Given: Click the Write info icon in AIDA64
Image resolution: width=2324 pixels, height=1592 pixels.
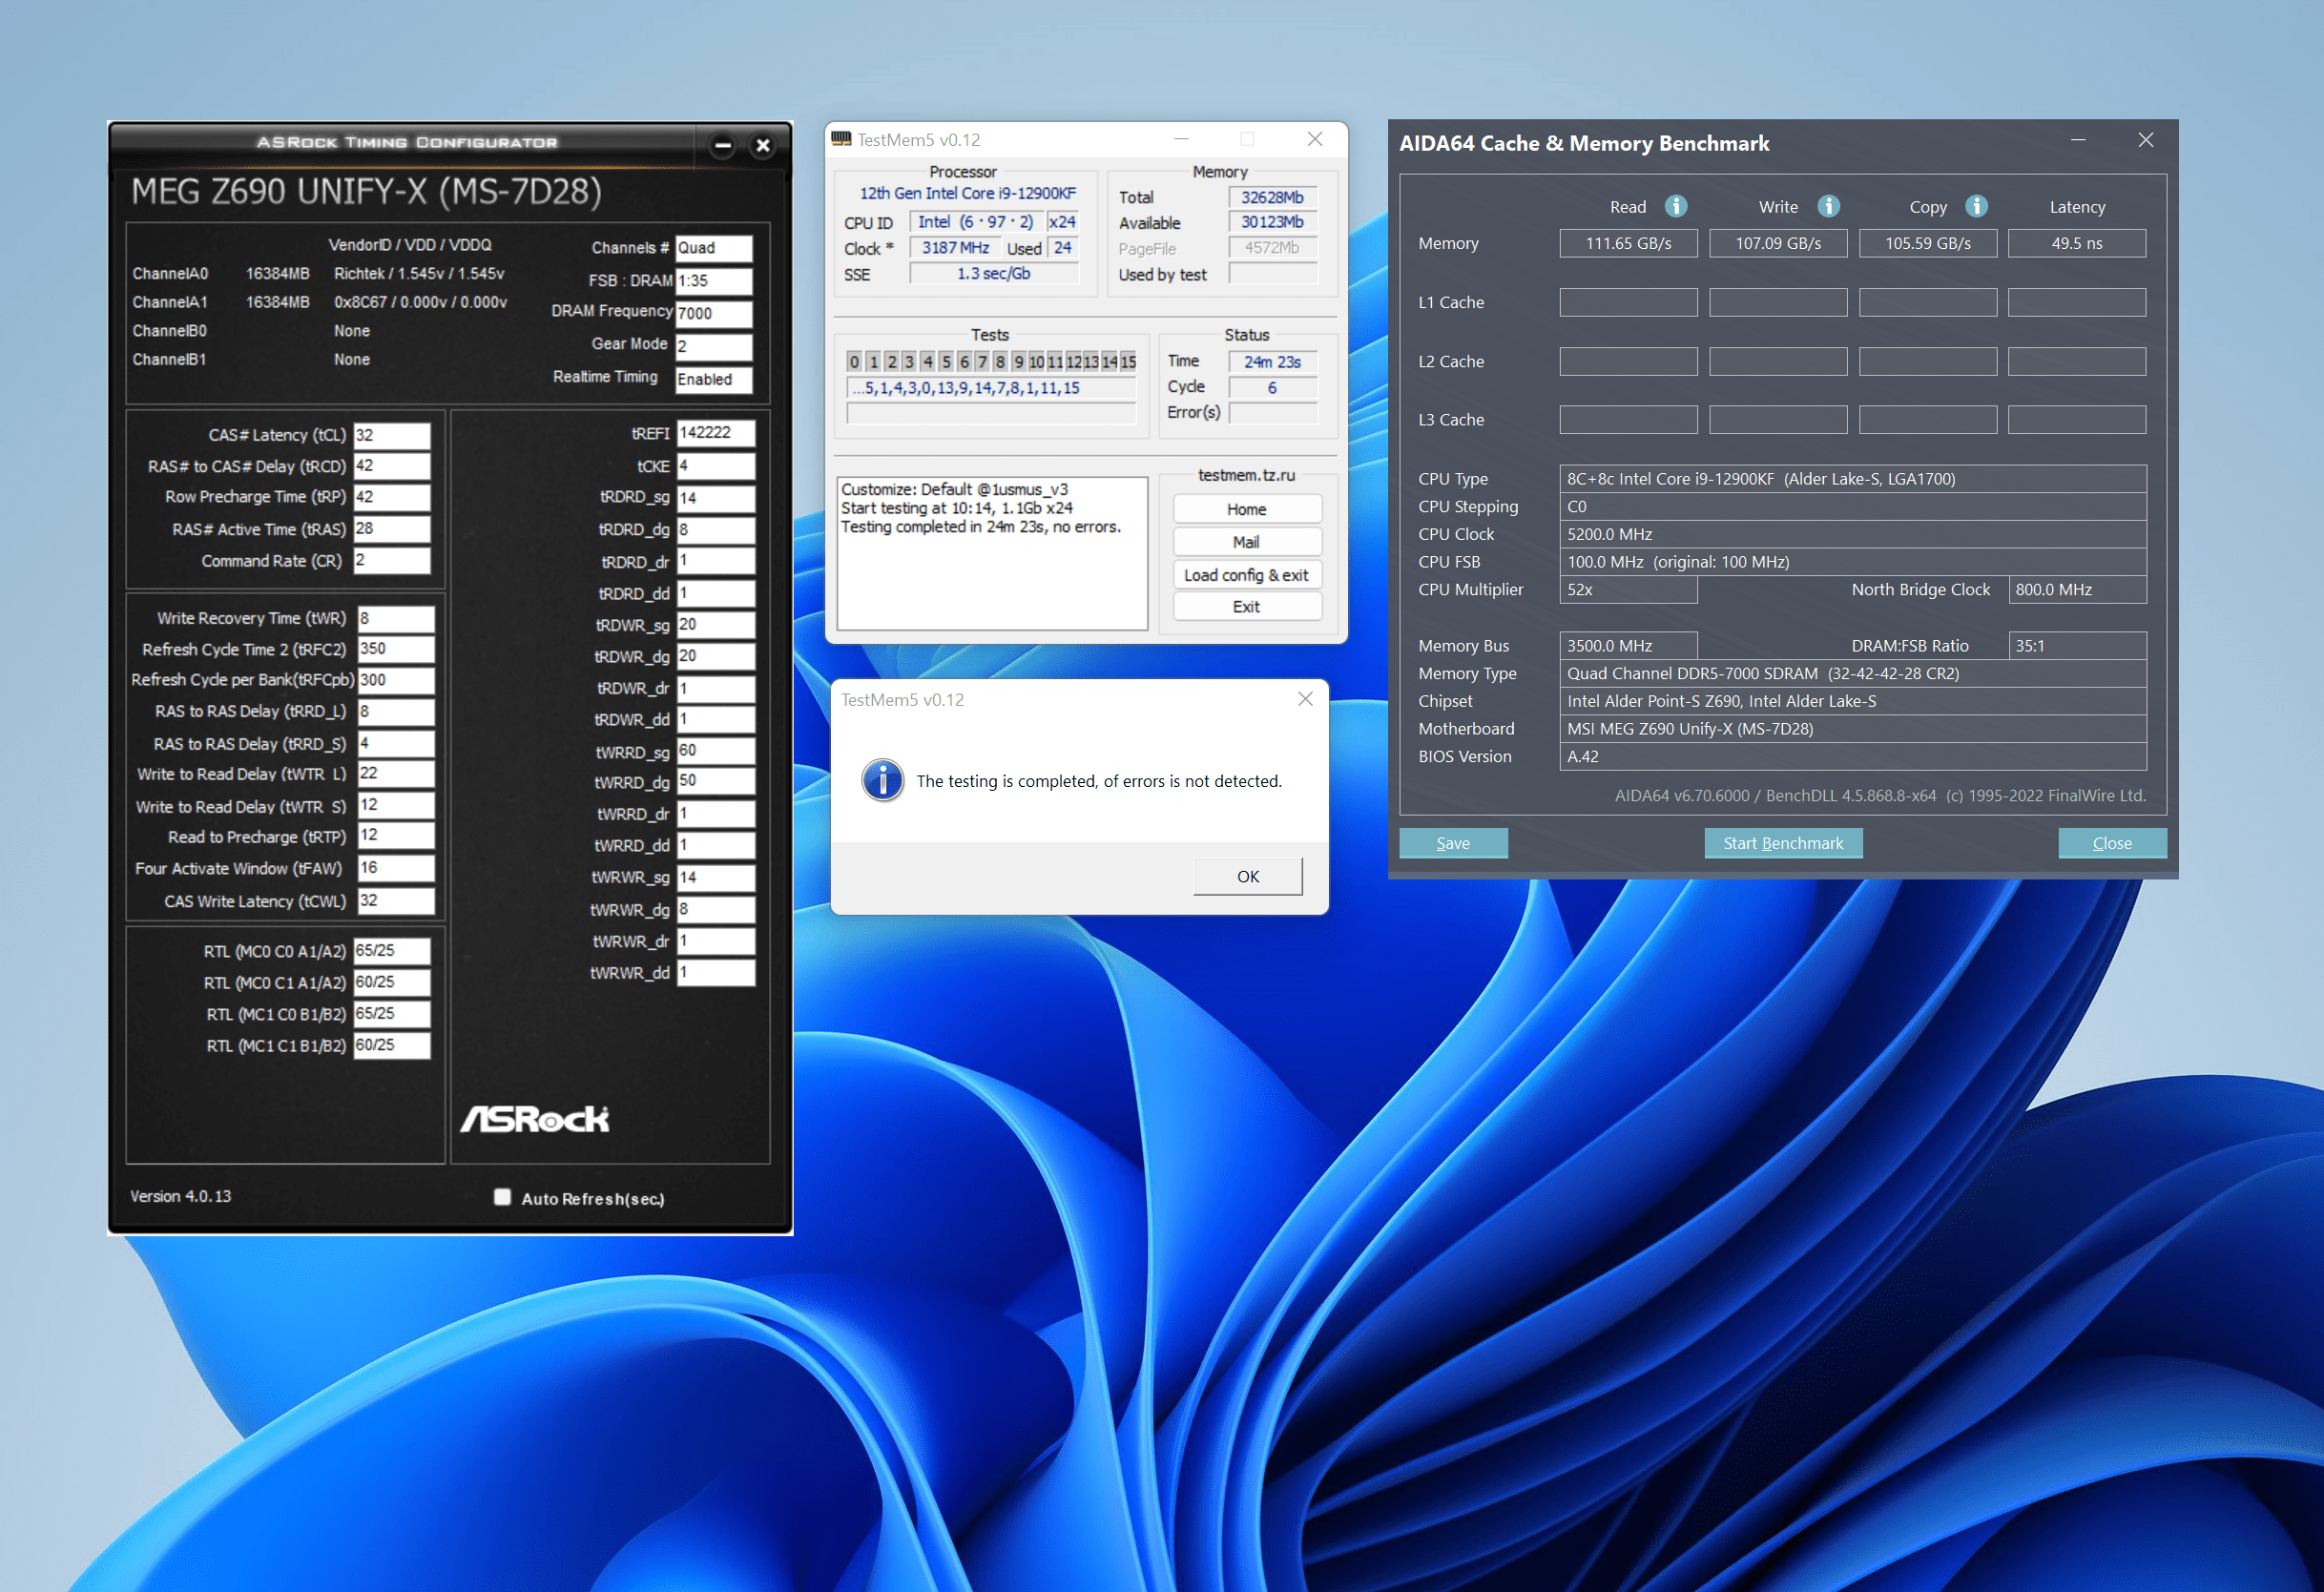Looking at the screenshot, I should (x=1828, y=206).
